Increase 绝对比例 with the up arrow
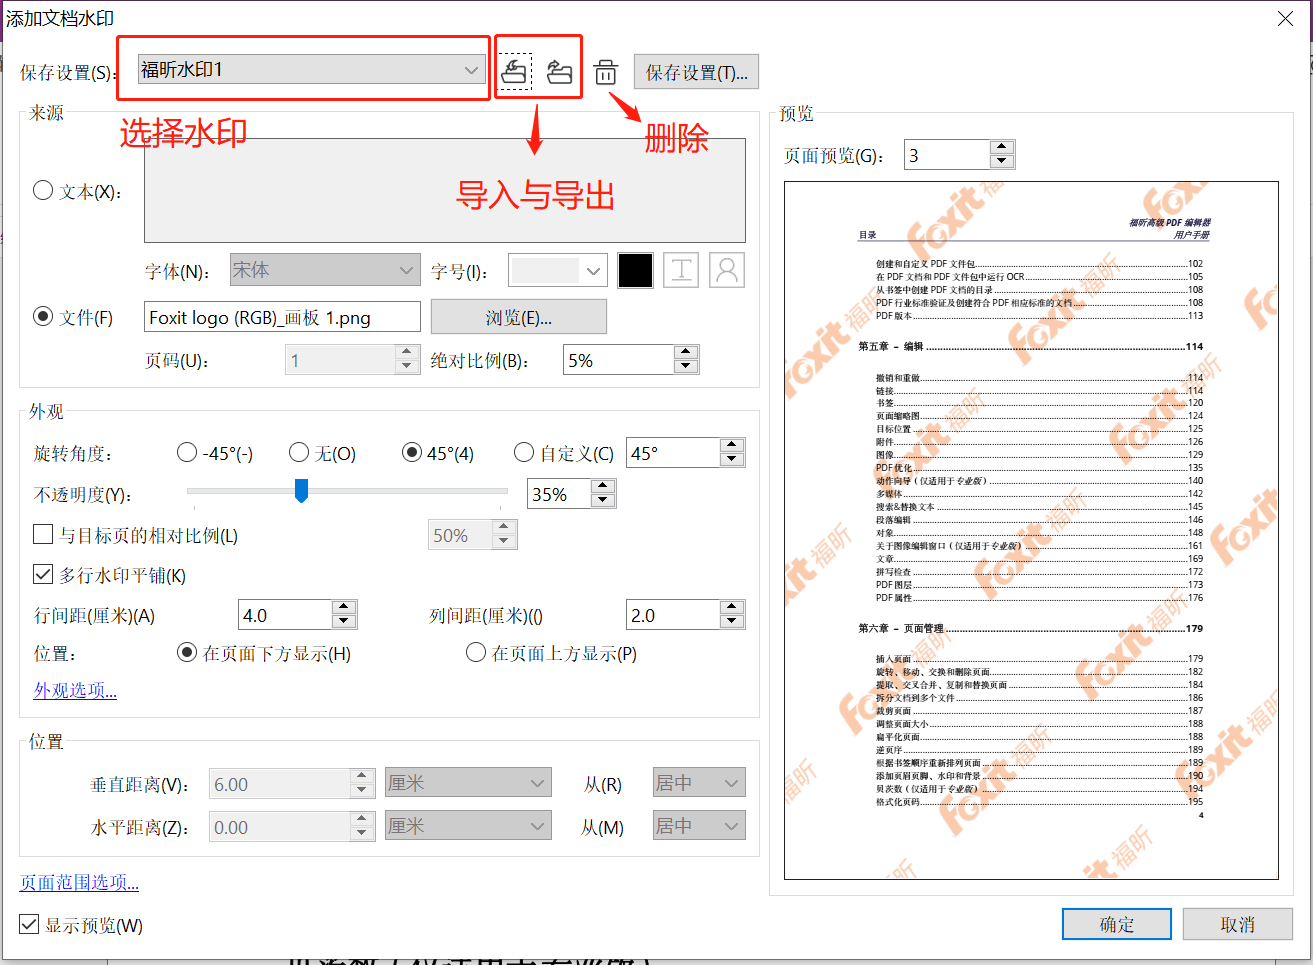 (x=686, y=352)
